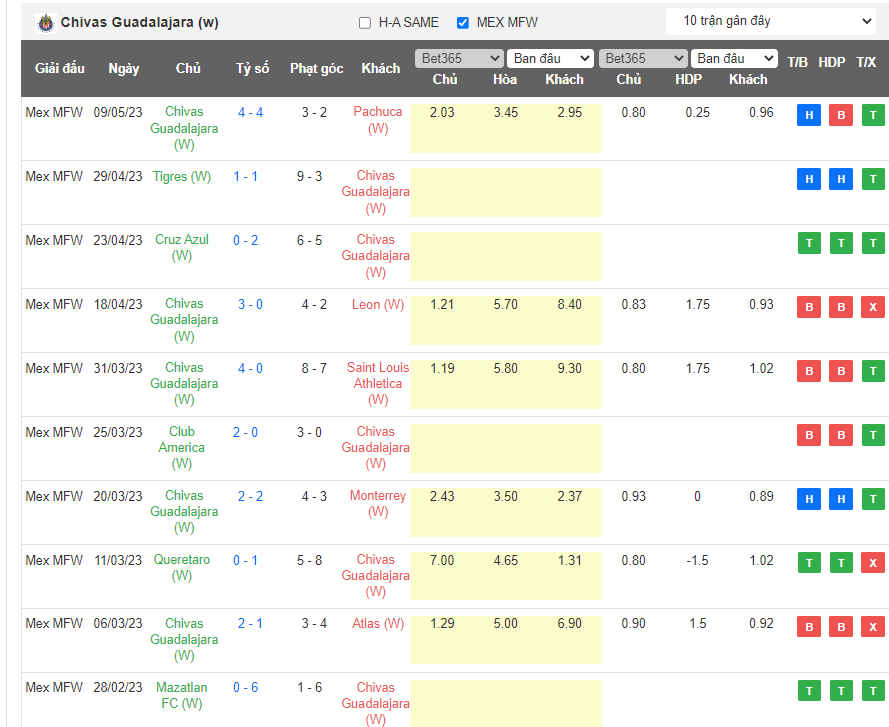Viewport: 889px width, 727px height.
Task: Click first blue H badge in Monterrey row
Action: [808, 499]
